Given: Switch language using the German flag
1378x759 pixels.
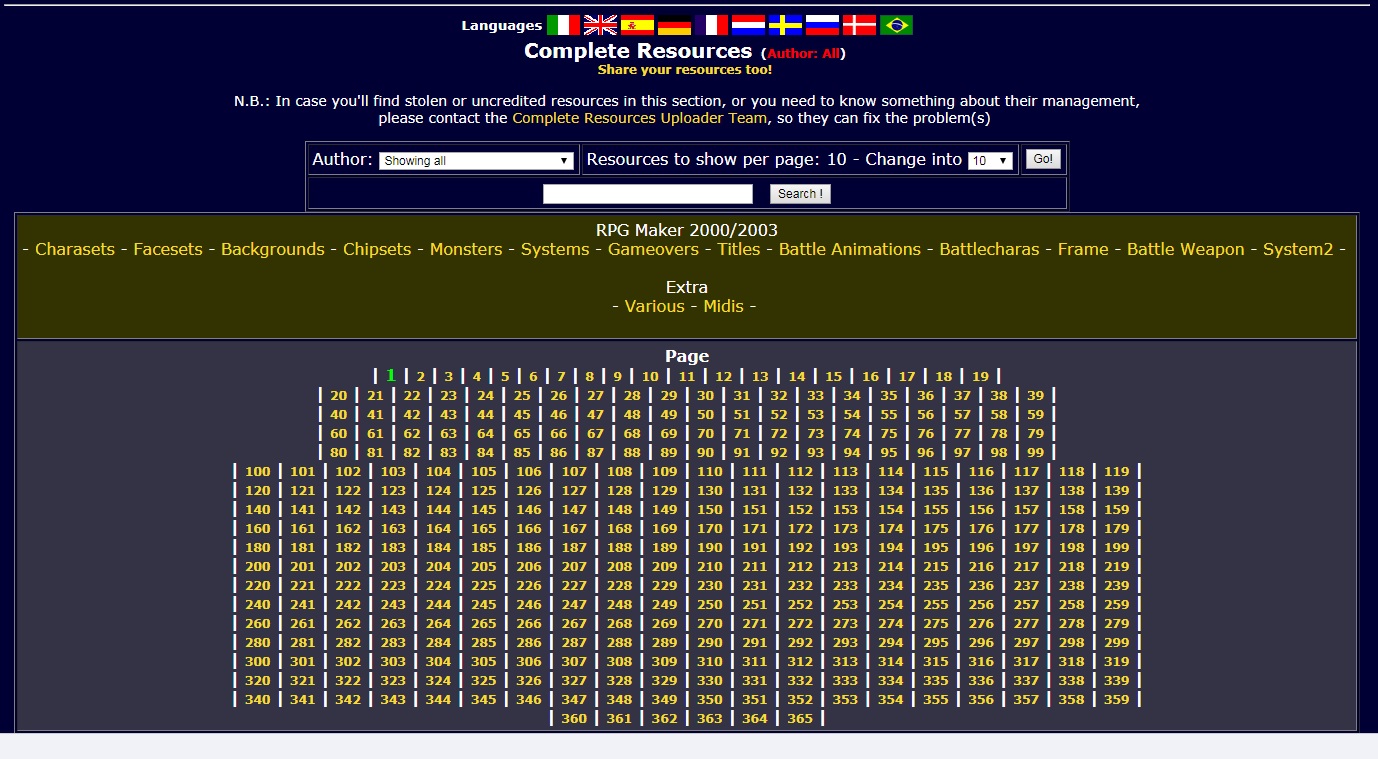Looking at the screenshot, I should [x=674, y=25].
